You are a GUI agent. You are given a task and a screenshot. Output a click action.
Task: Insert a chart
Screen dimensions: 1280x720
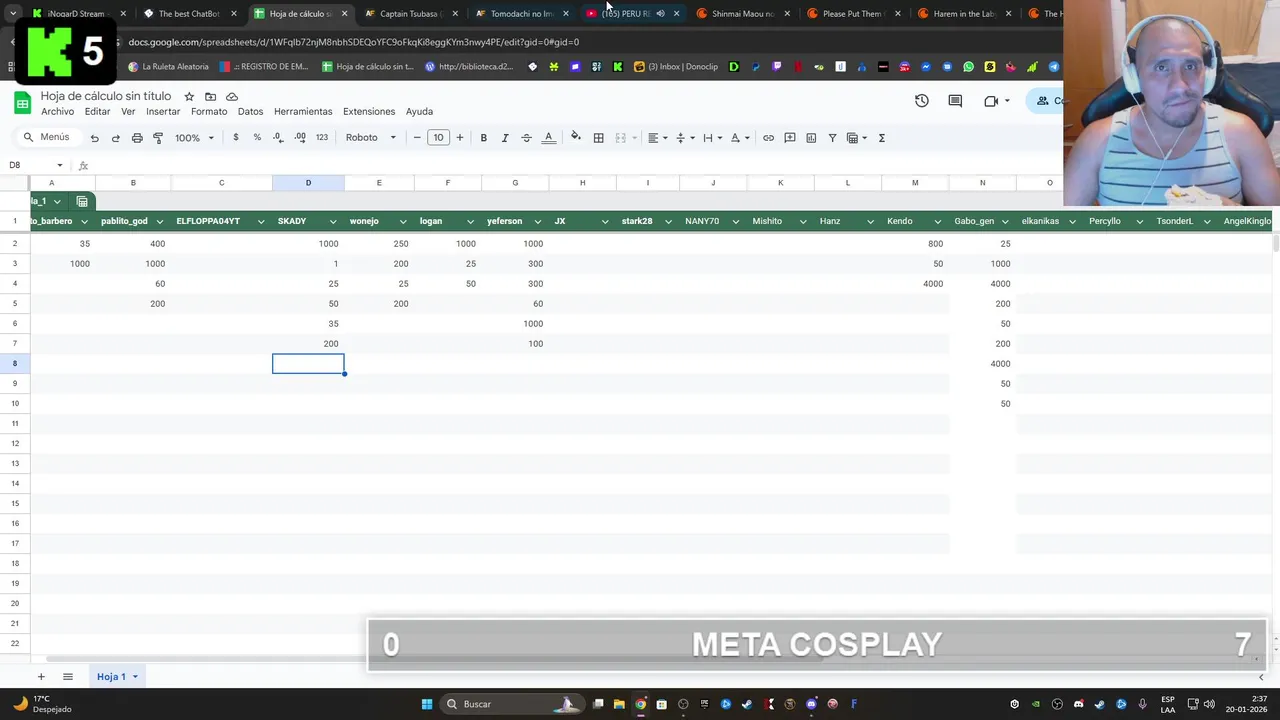coord(811,138)
